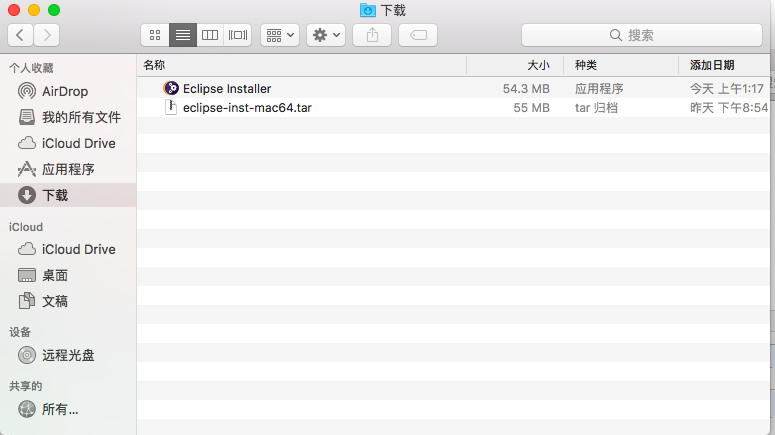Select the 下载 sidebar folder
This screenshot has height=435, width=775.
[68, 195]
